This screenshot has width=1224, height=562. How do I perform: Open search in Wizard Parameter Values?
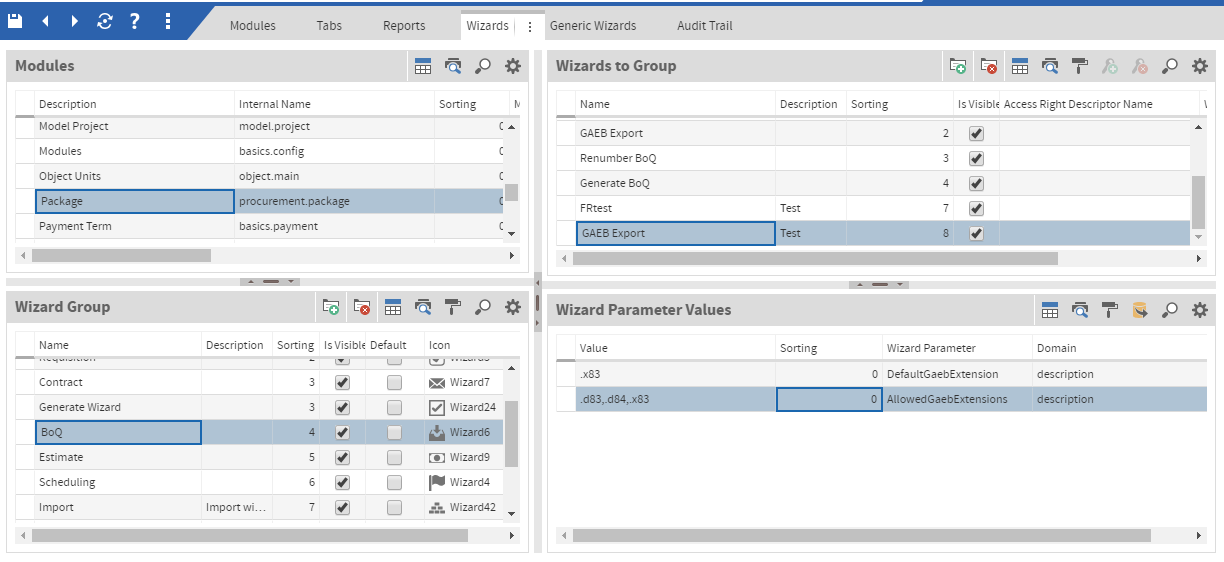pos(1170,310)
